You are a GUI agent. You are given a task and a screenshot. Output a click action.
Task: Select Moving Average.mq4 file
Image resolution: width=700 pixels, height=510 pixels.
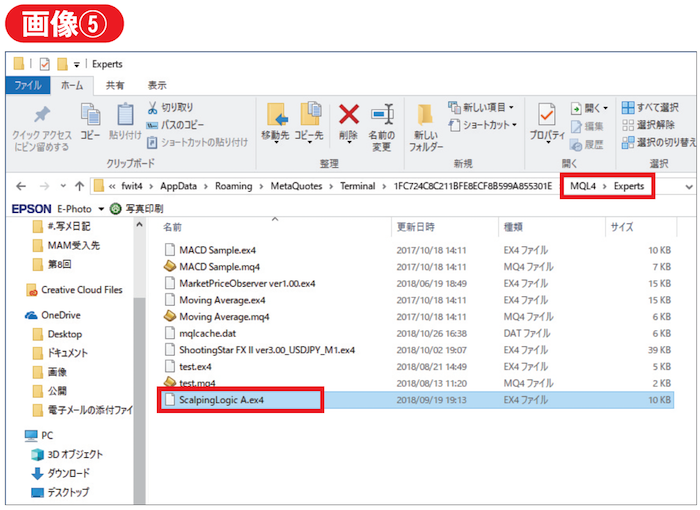click(x=417, y=317)
